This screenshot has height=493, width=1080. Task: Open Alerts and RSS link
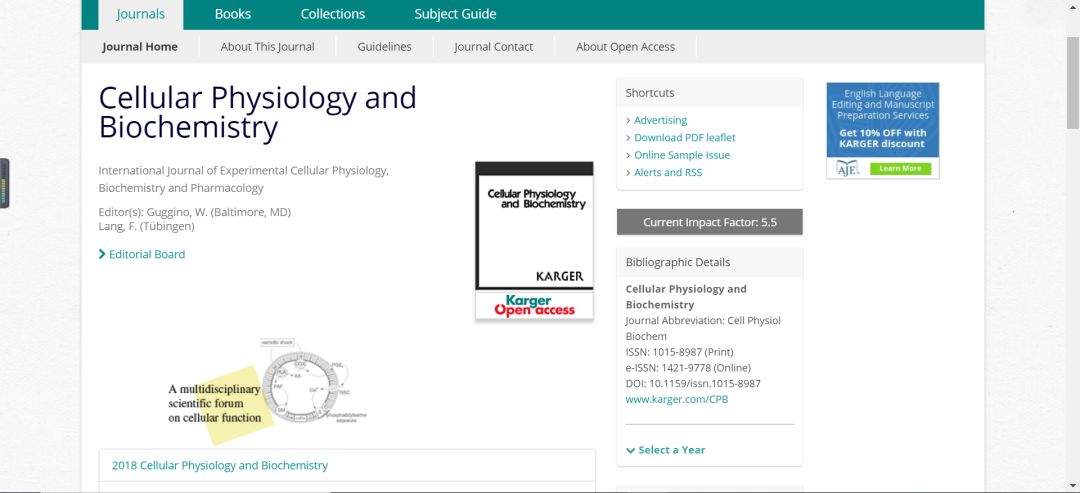[x=668, y=173]
